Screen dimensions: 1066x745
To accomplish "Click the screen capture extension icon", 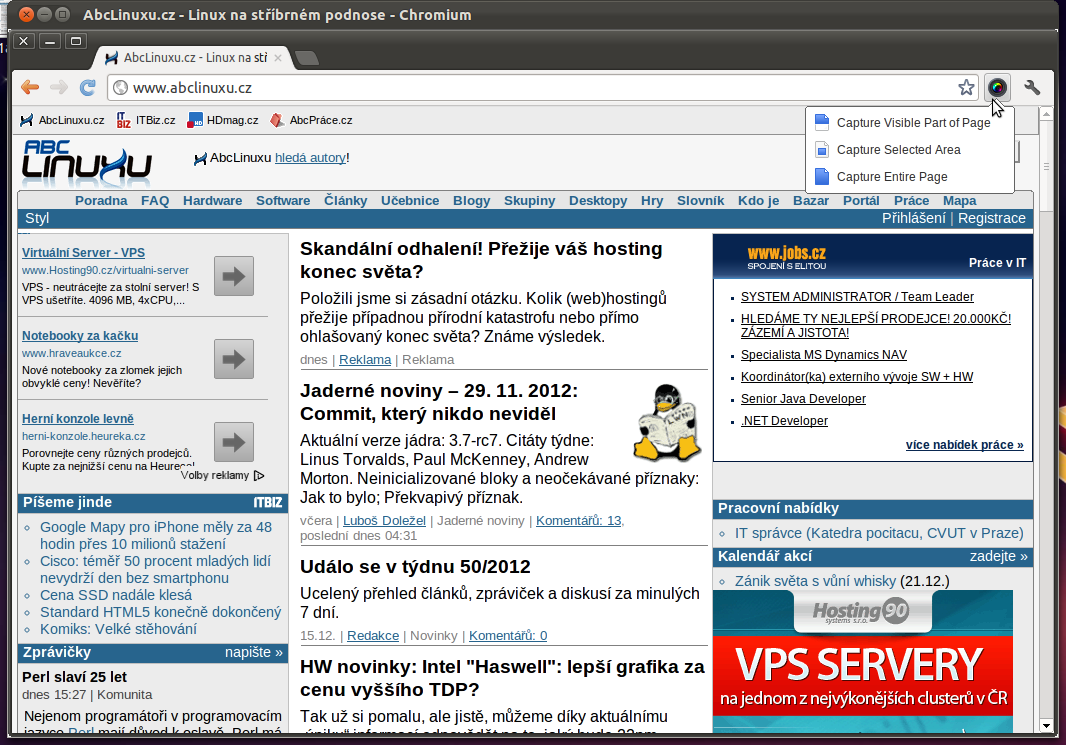I will click(997, 87).
